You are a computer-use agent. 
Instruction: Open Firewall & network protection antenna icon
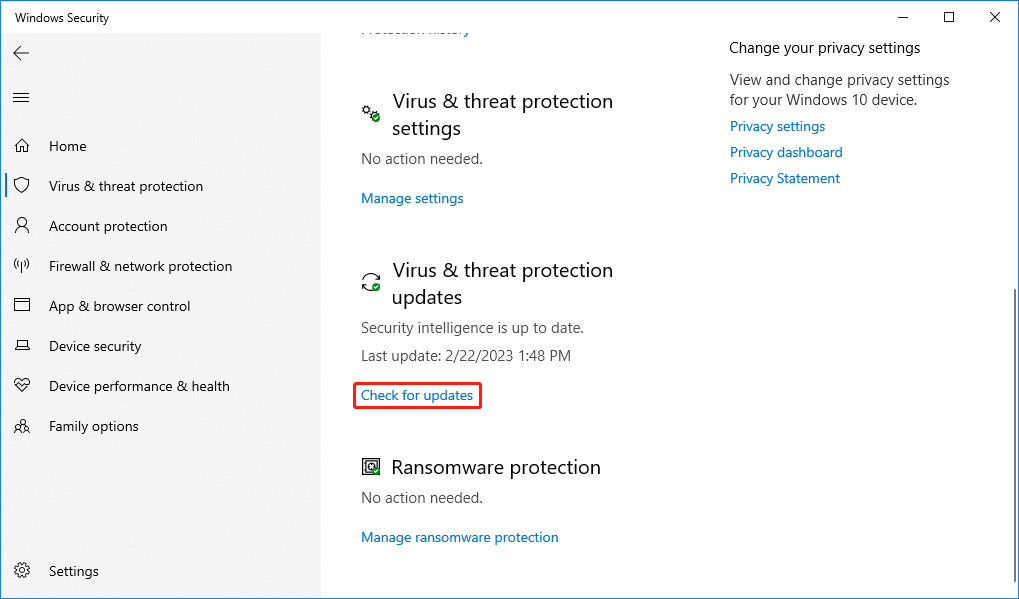click(22, 266)
